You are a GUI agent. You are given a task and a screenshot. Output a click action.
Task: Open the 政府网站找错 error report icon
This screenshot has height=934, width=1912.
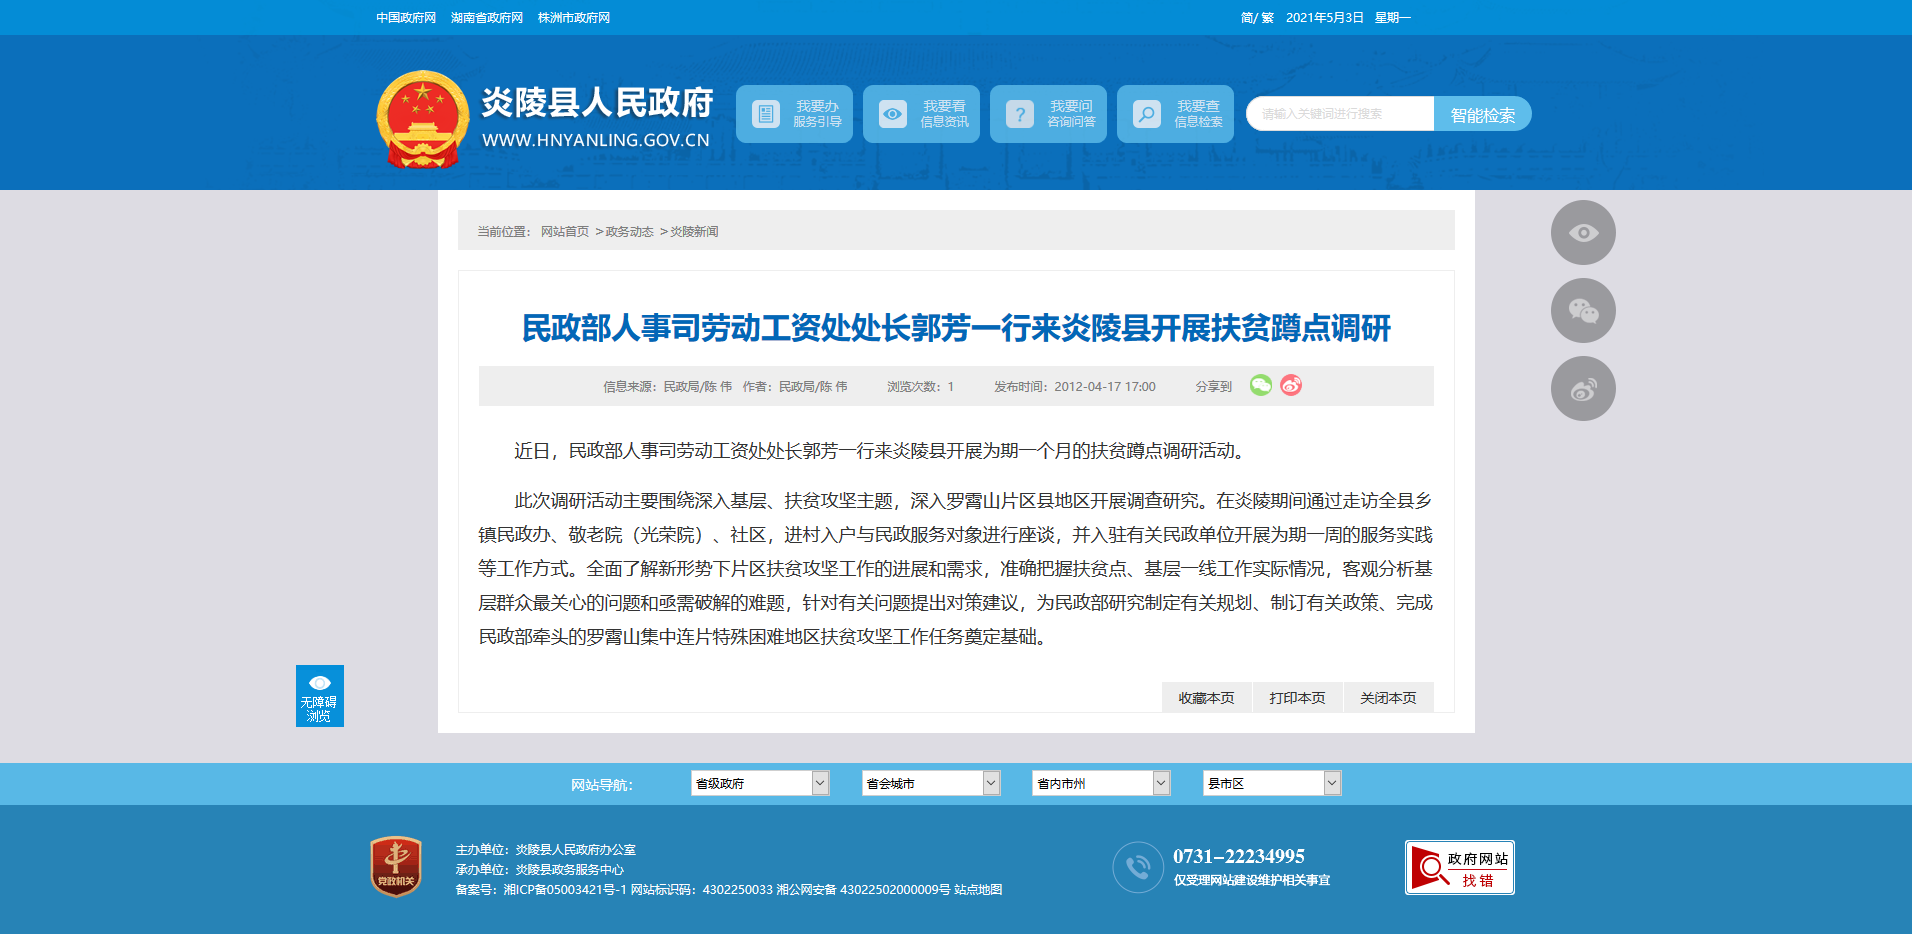1459,867
